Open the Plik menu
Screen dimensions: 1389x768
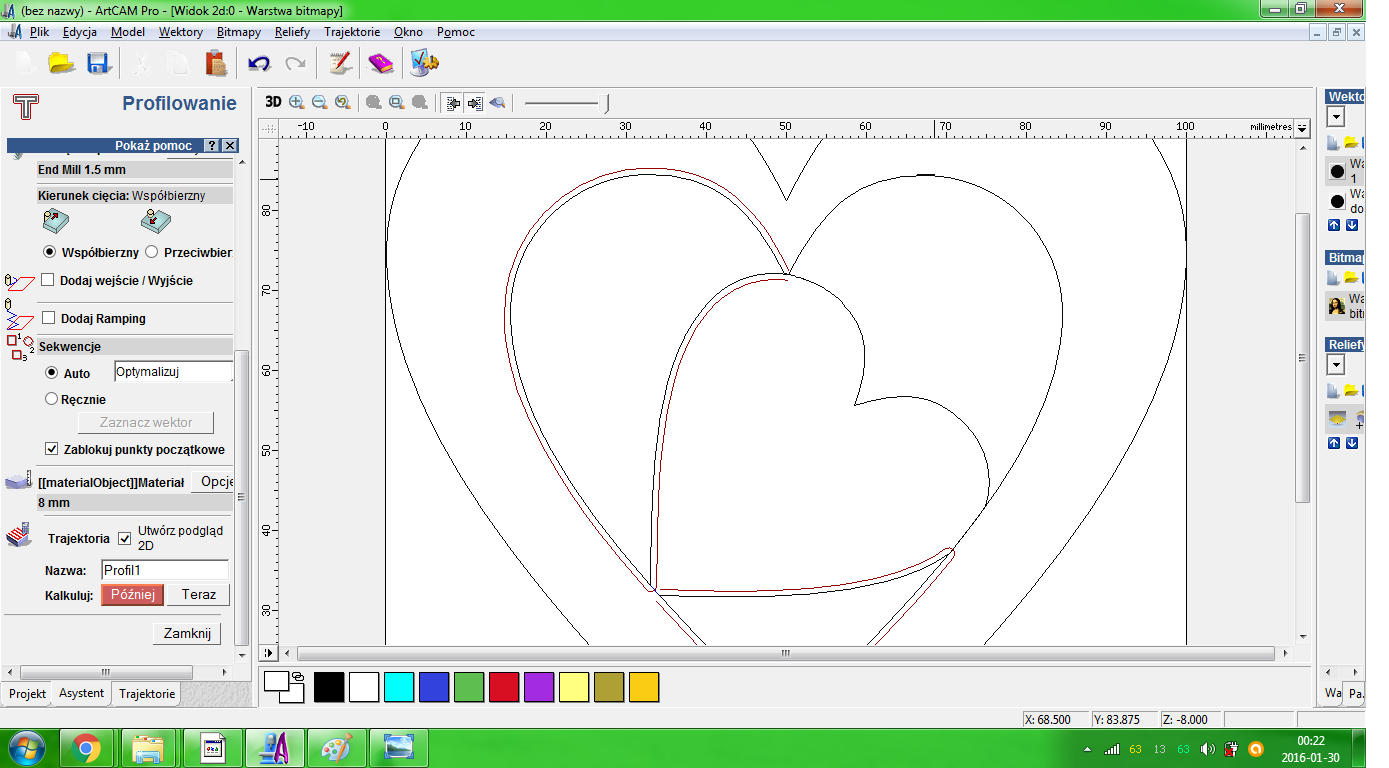click(x=39, y=32)
